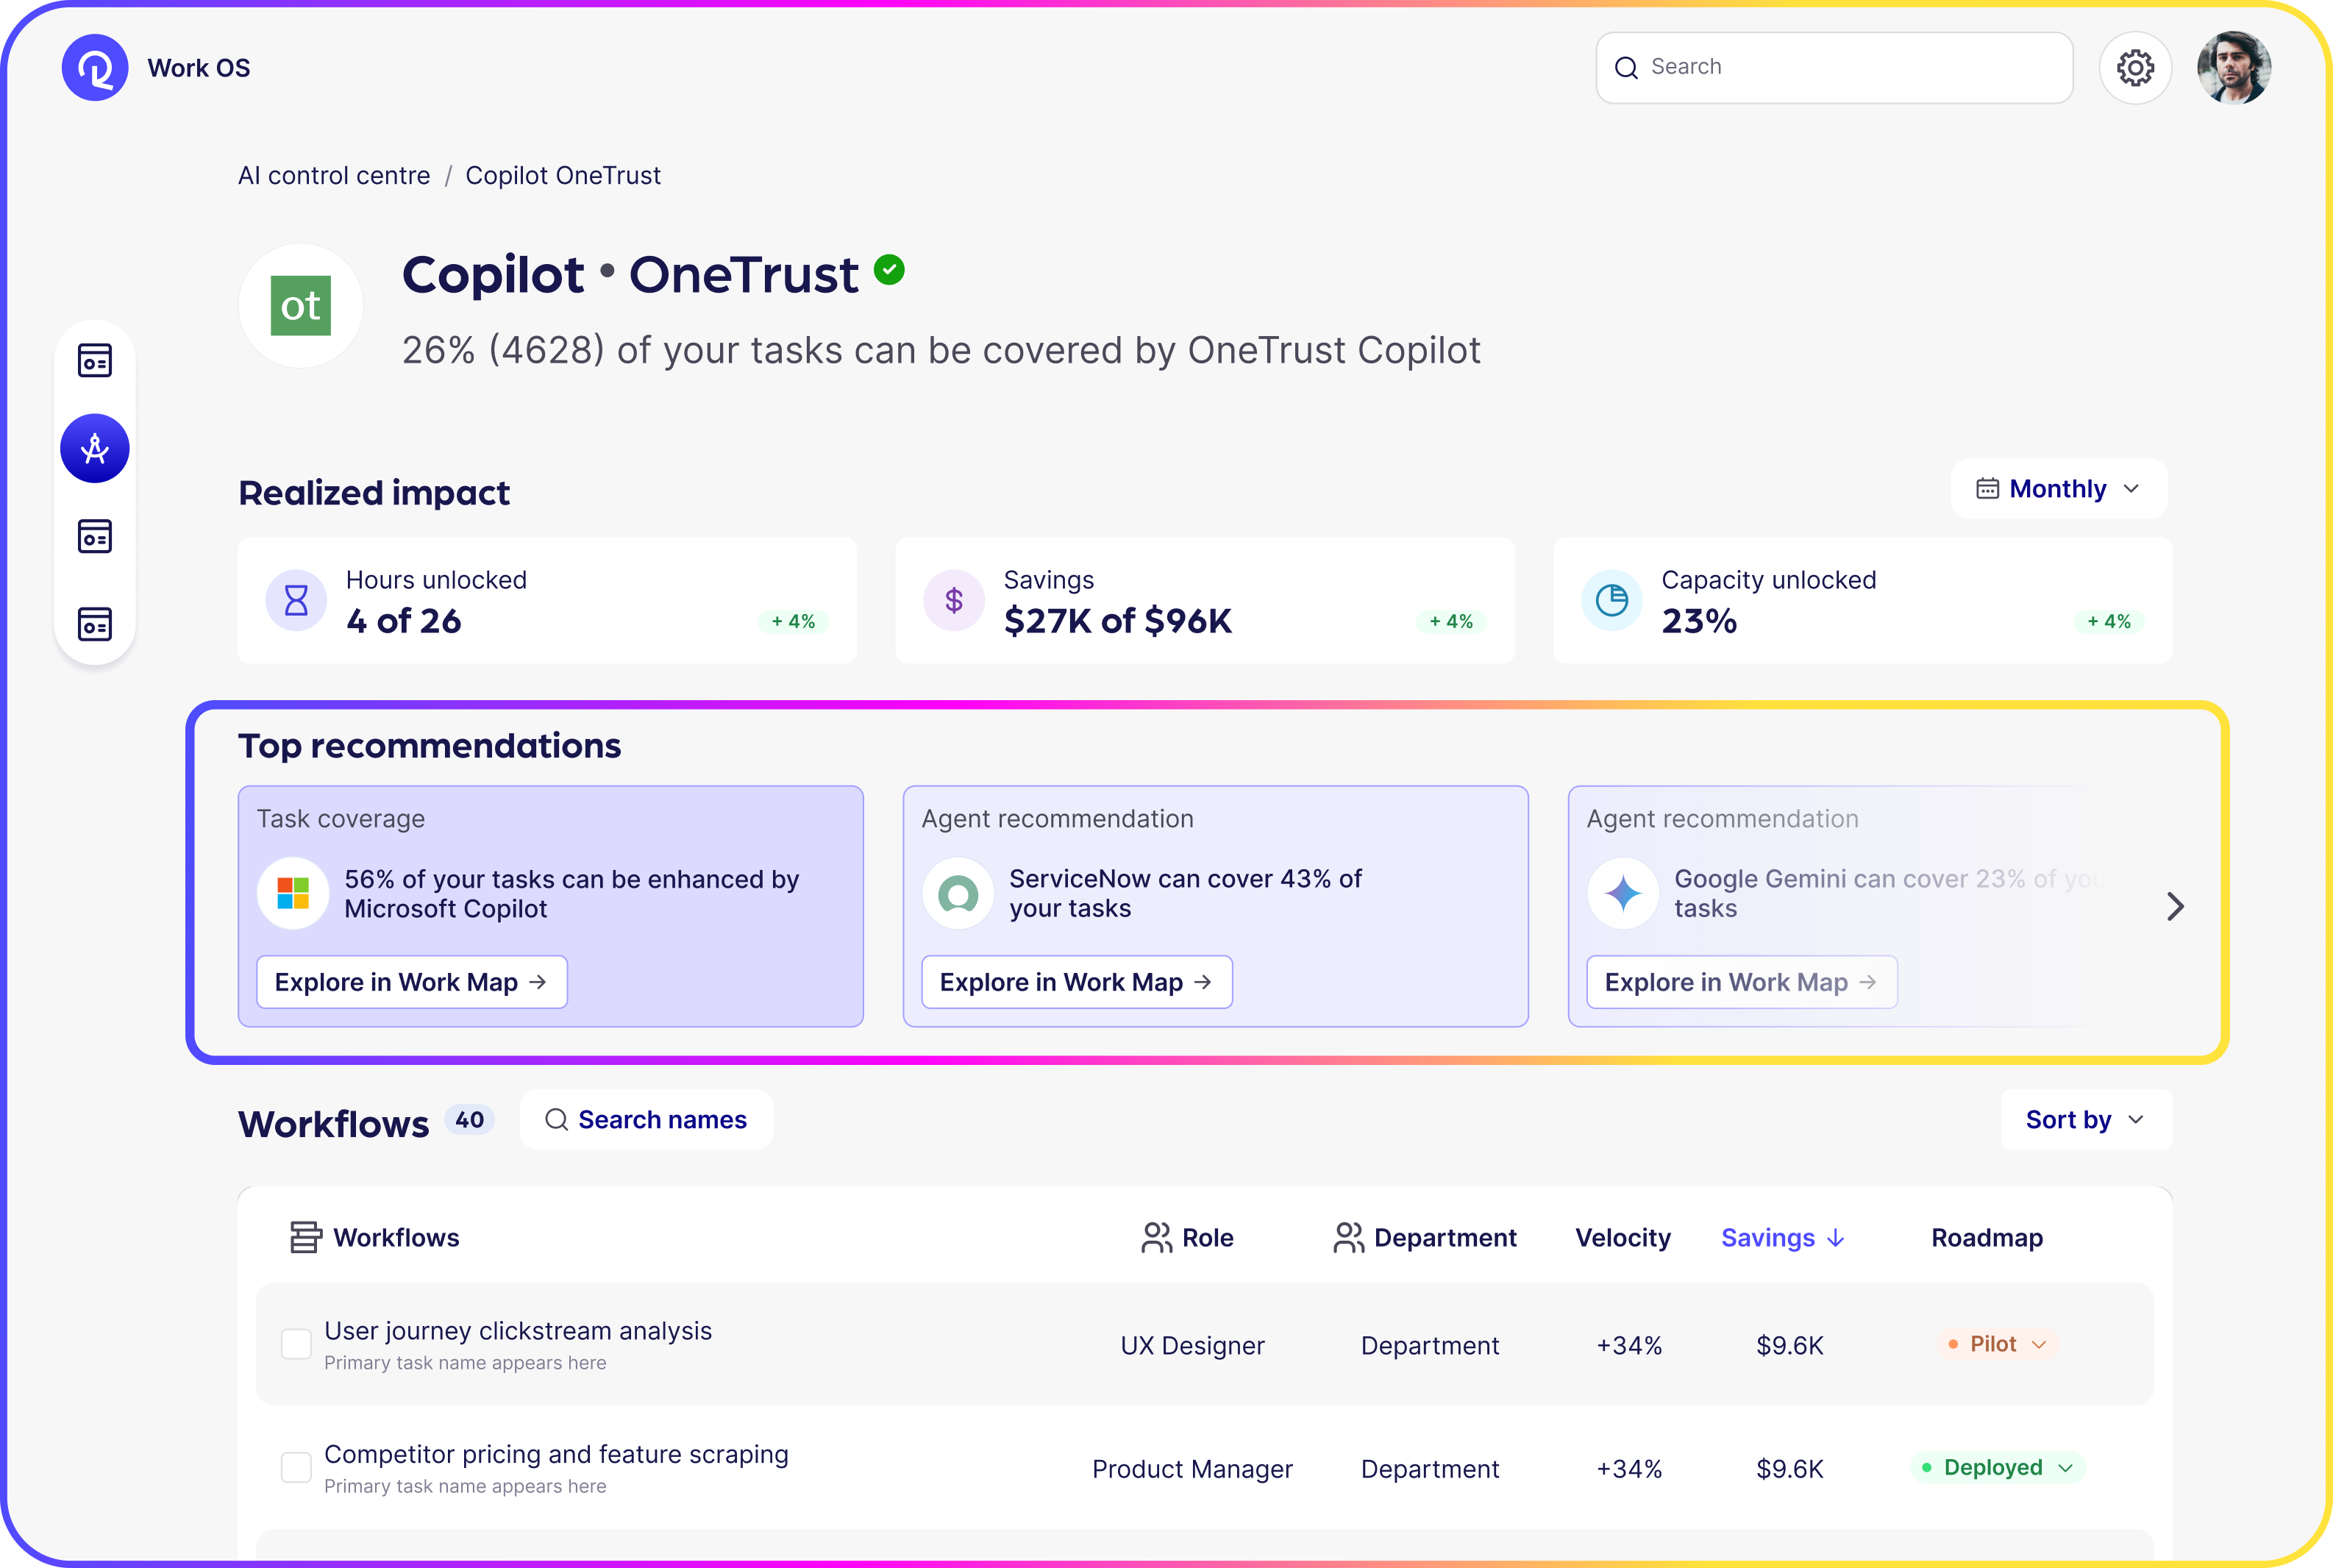This screenshot has height=1568, width=2333.
Task: Explore Google Gemini in Work Map
Action: (1742, 982)
